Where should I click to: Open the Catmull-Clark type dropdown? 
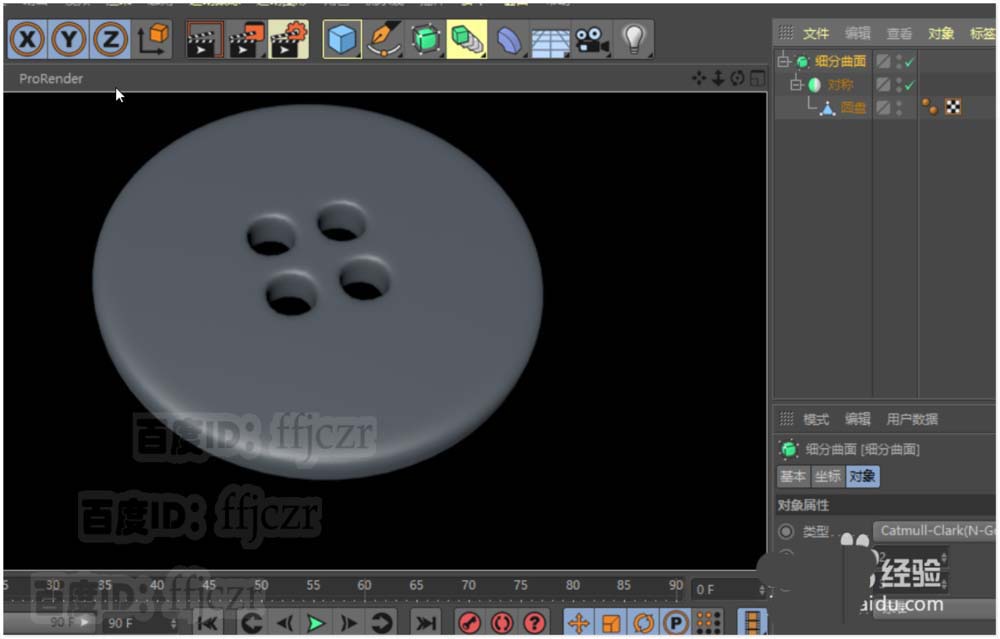point(935,531)
